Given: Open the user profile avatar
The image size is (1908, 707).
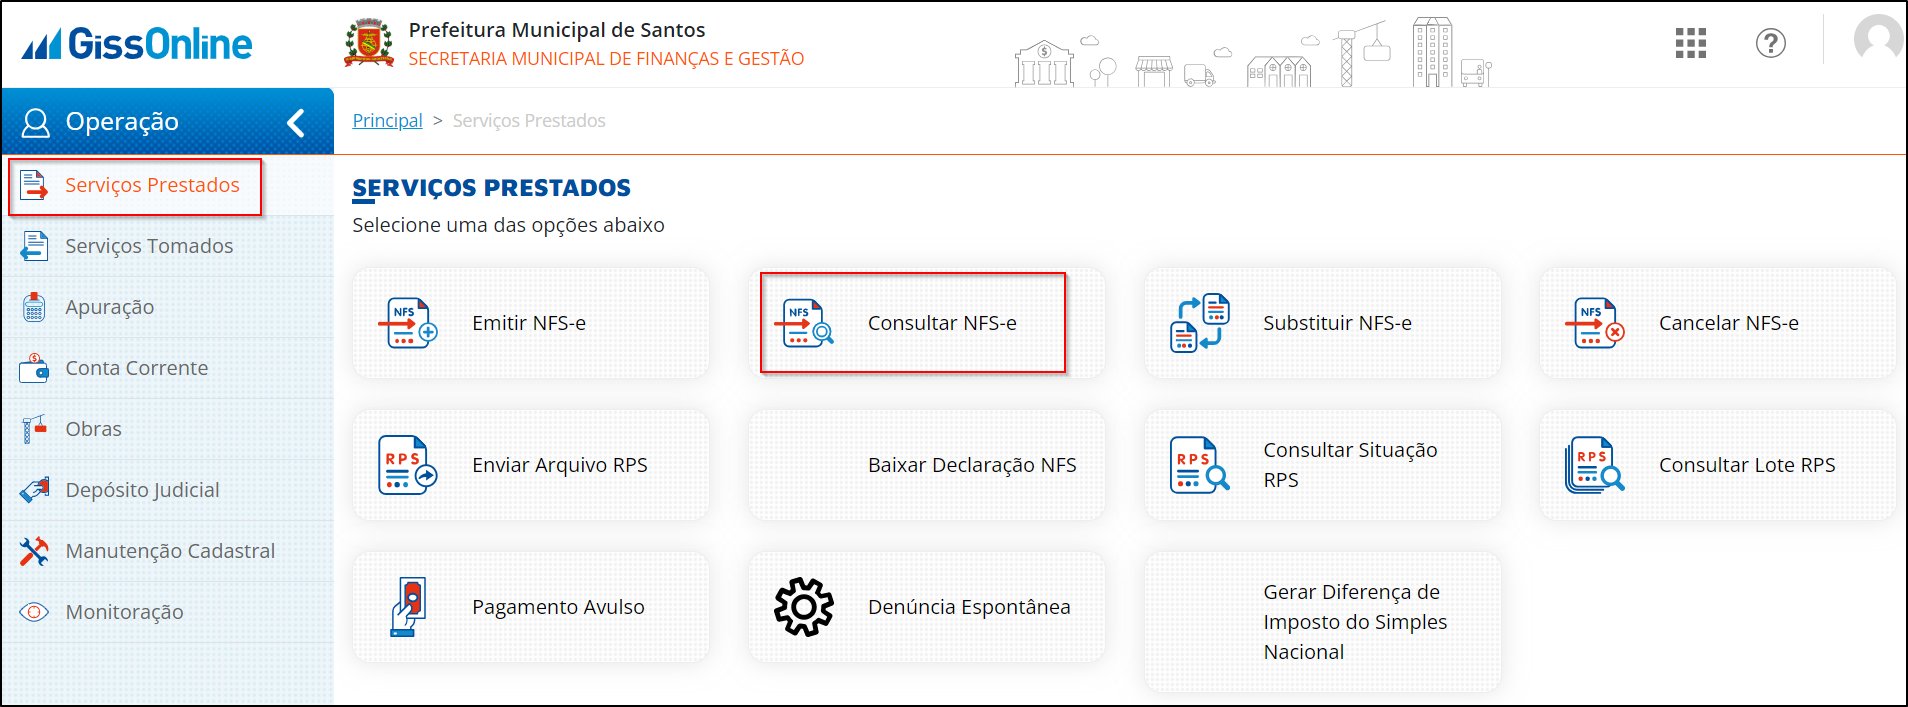Looking at the screenshot, I should 1878,41.
